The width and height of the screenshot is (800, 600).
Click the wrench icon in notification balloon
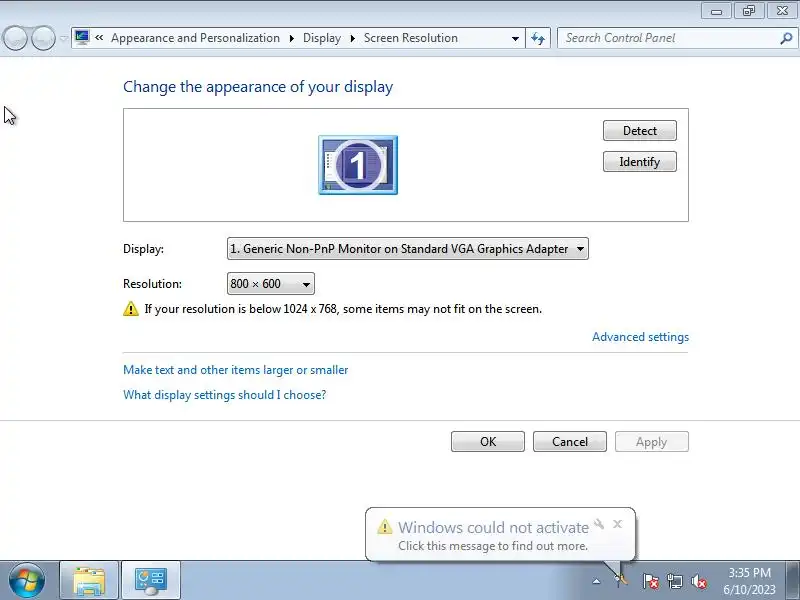coord(599,524)
